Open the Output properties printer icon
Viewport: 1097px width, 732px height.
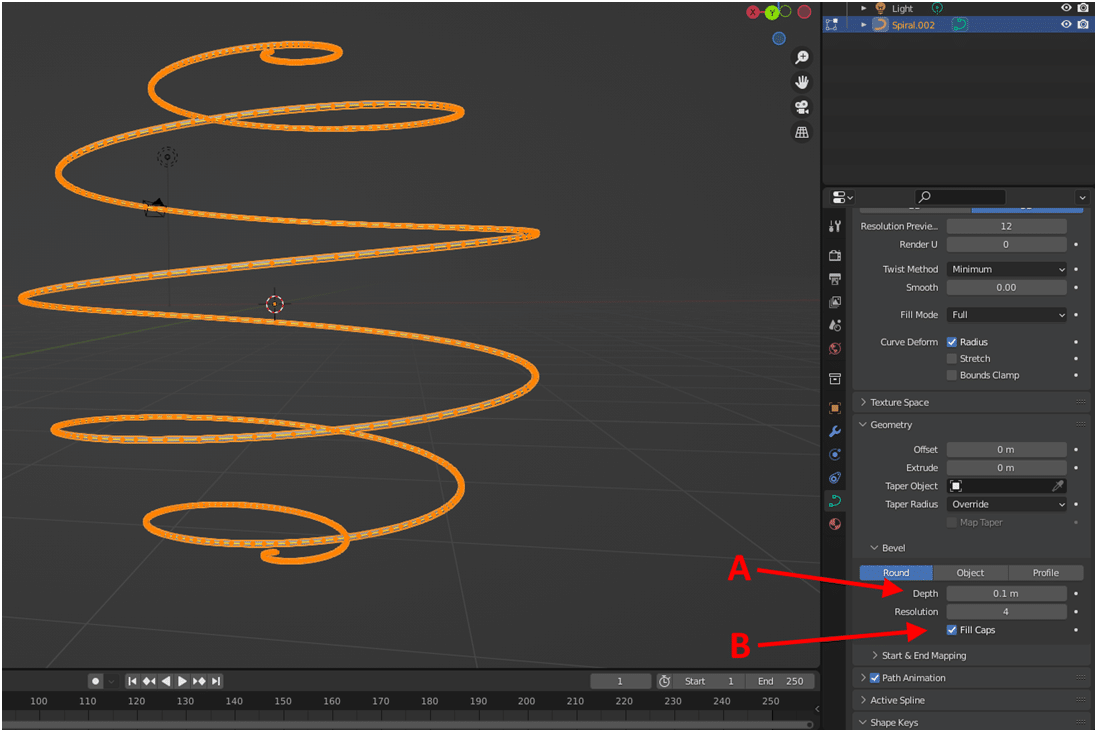click(x=835, y=279)
